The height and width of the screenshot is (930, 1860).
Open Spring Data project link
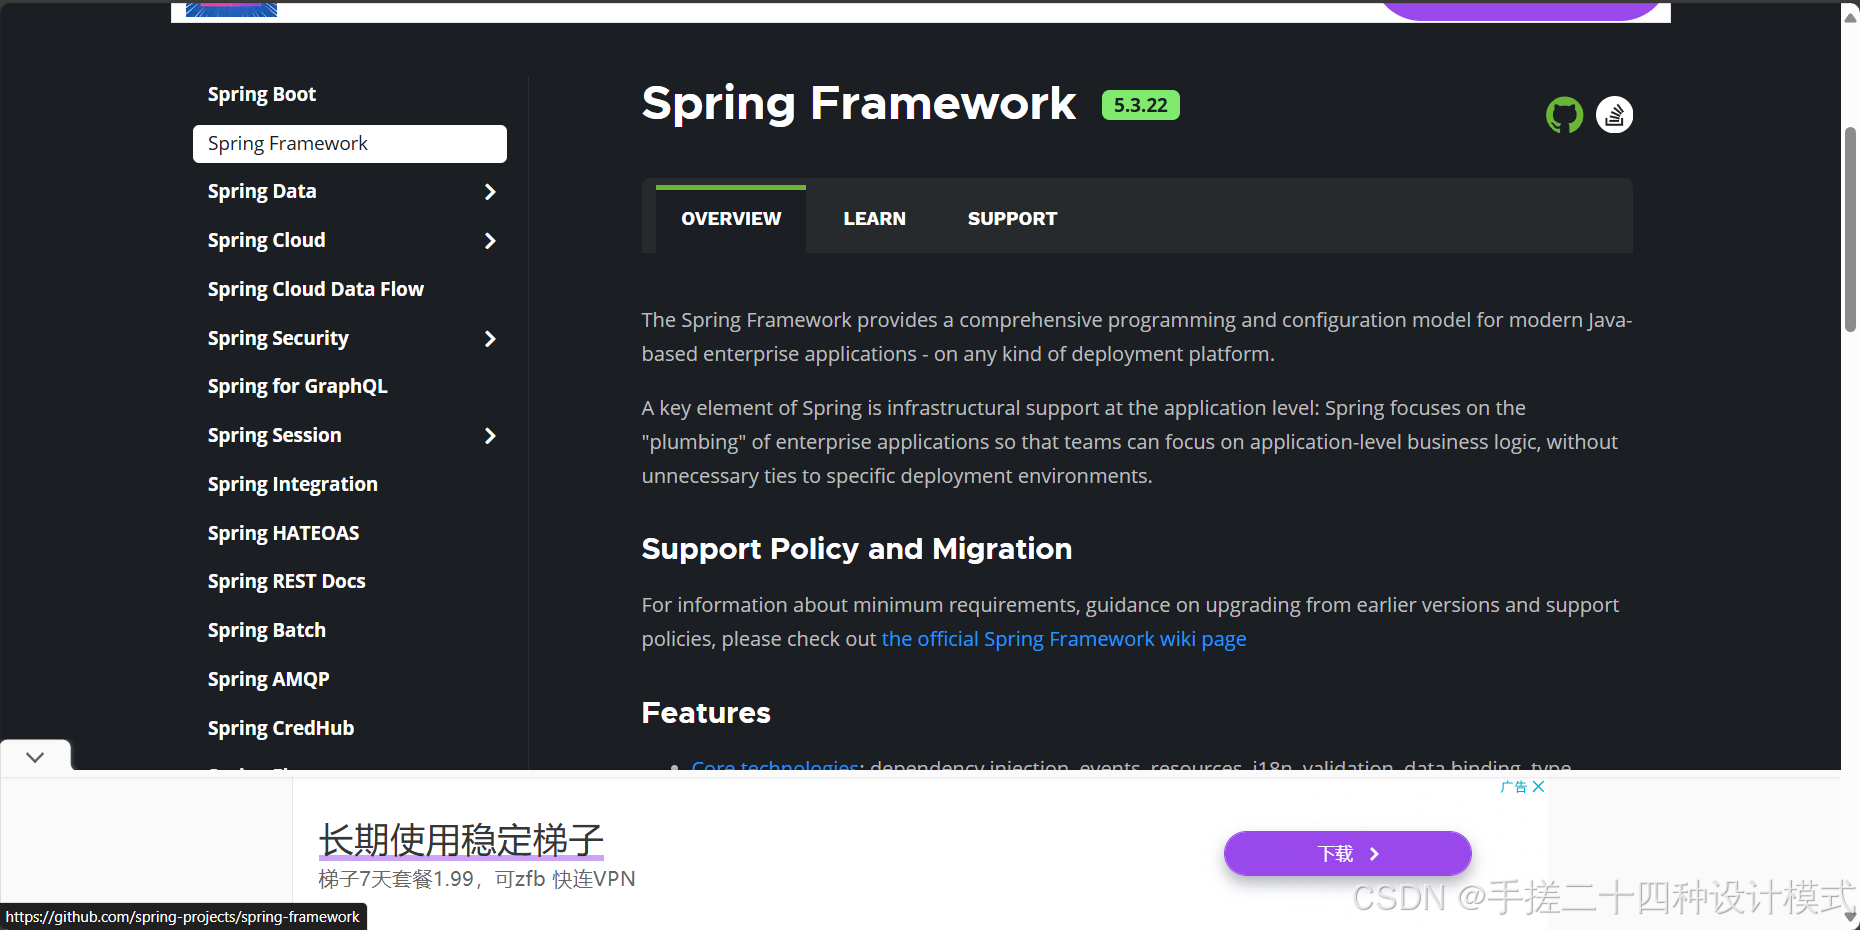(x=262, y=192)
